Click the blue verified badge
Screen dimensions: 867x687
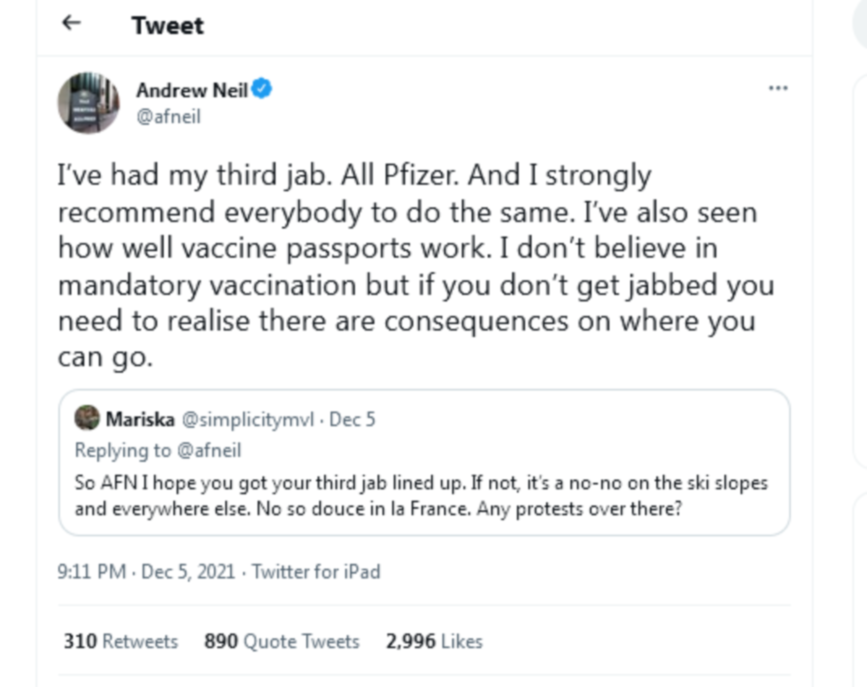(262, 90)
